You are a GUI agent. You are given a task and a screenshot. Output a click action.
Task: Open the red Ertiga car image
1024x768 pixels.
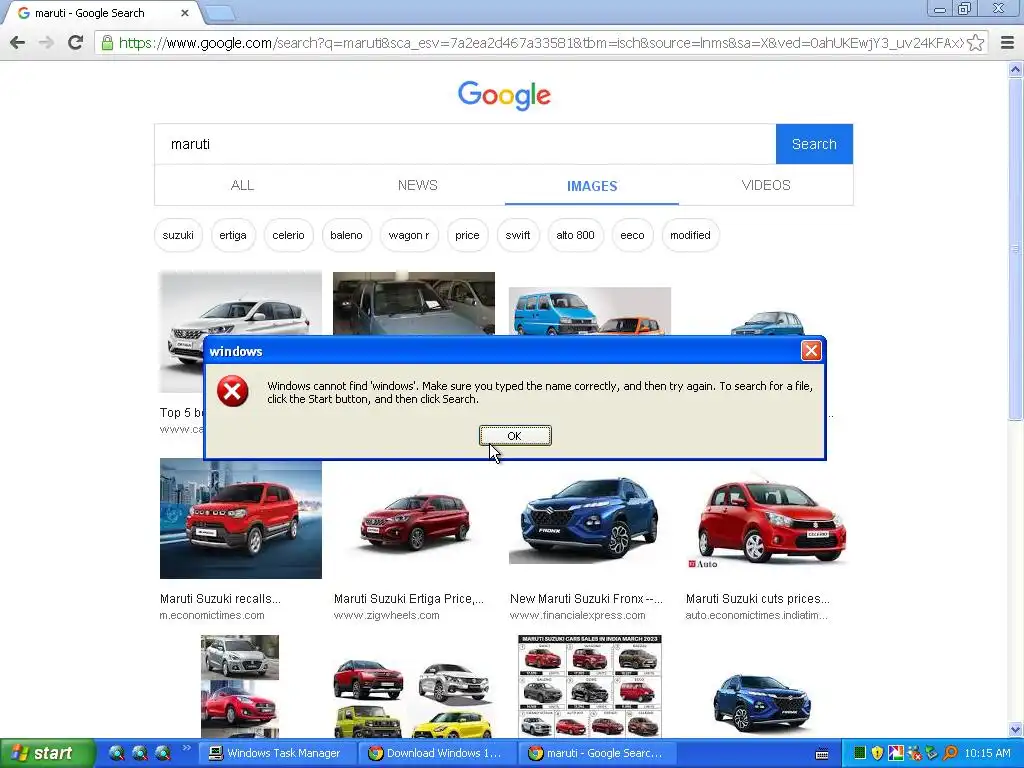[414, 521]
